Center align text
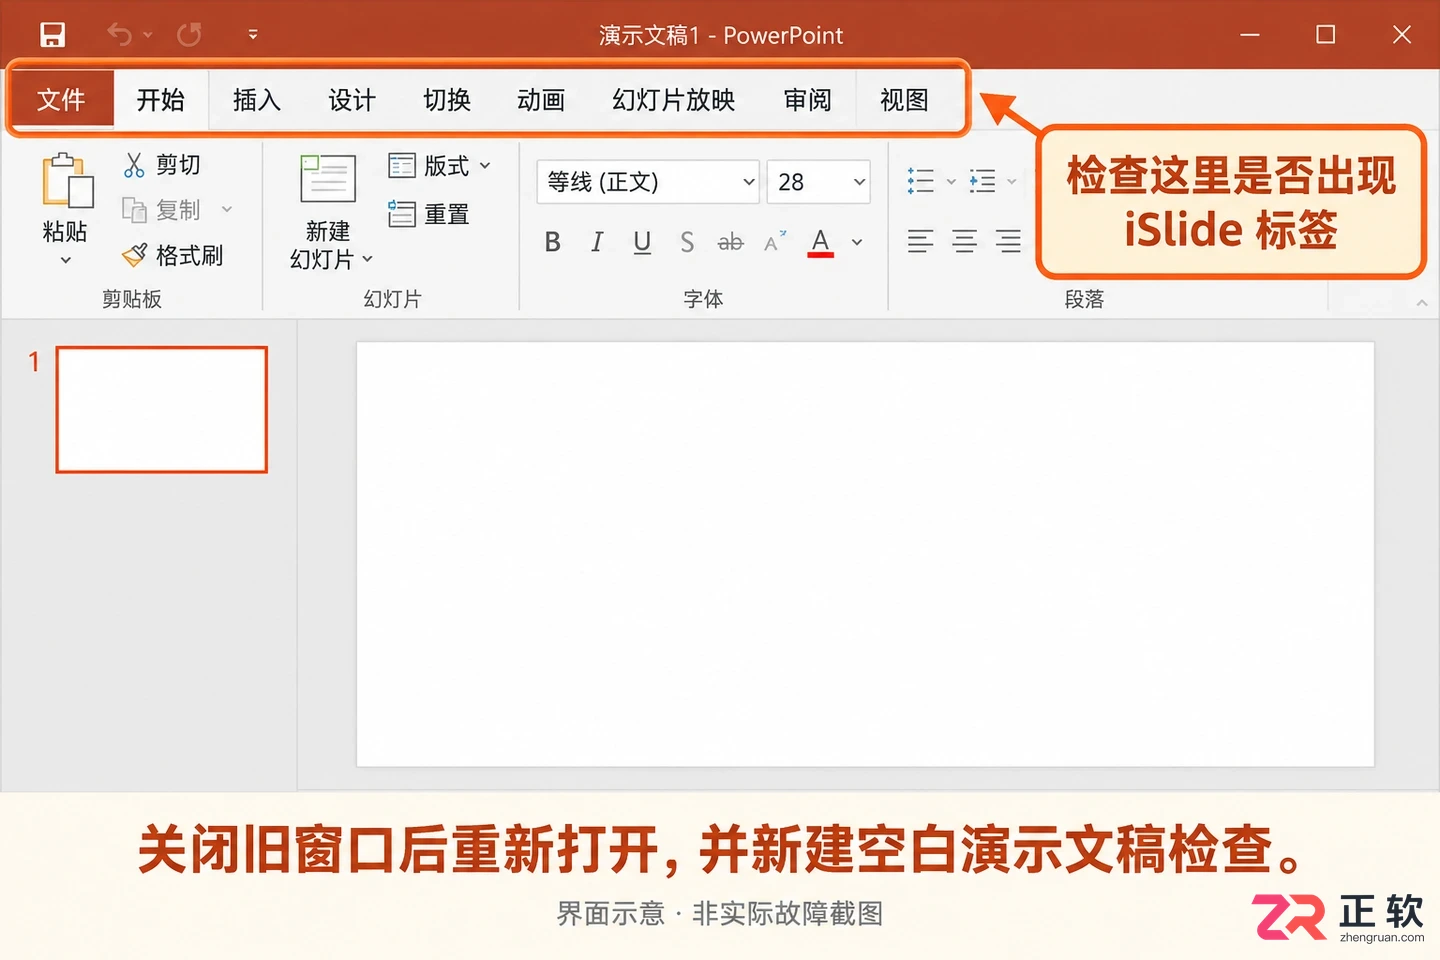 tap(964, 241)
